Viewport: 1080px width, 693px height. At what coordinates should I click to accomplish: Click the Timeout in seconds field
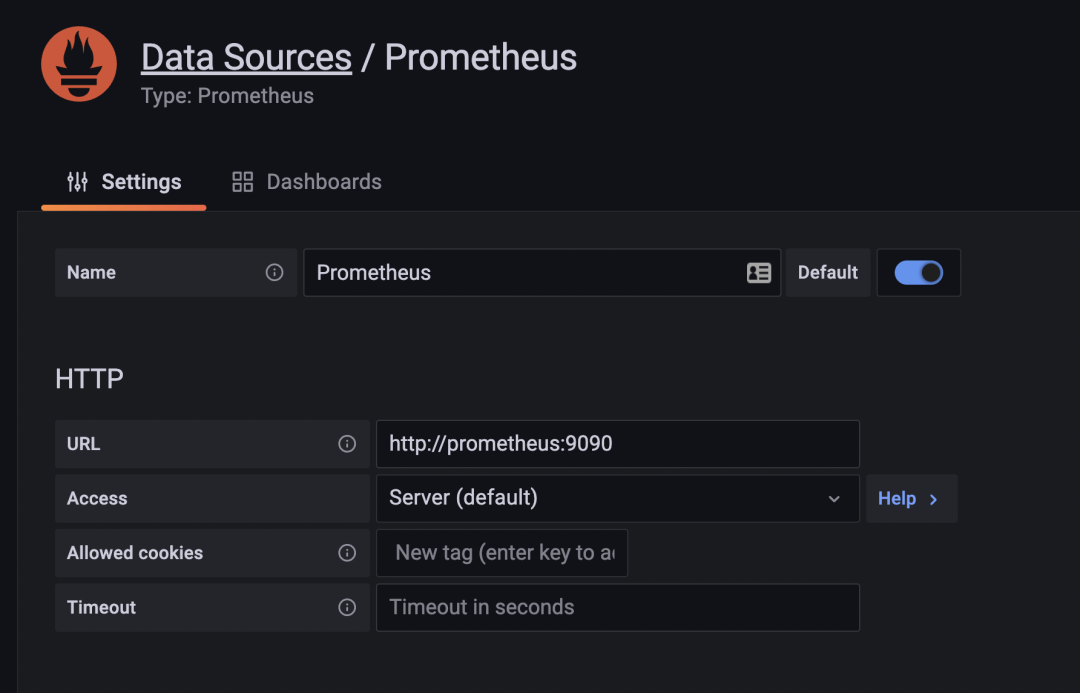[615, 607]
